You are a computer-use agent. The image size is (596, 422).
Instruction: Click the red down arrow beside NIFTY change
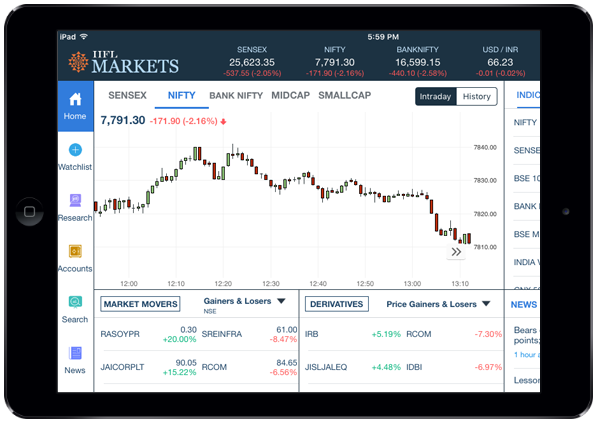tap(224, 122)
